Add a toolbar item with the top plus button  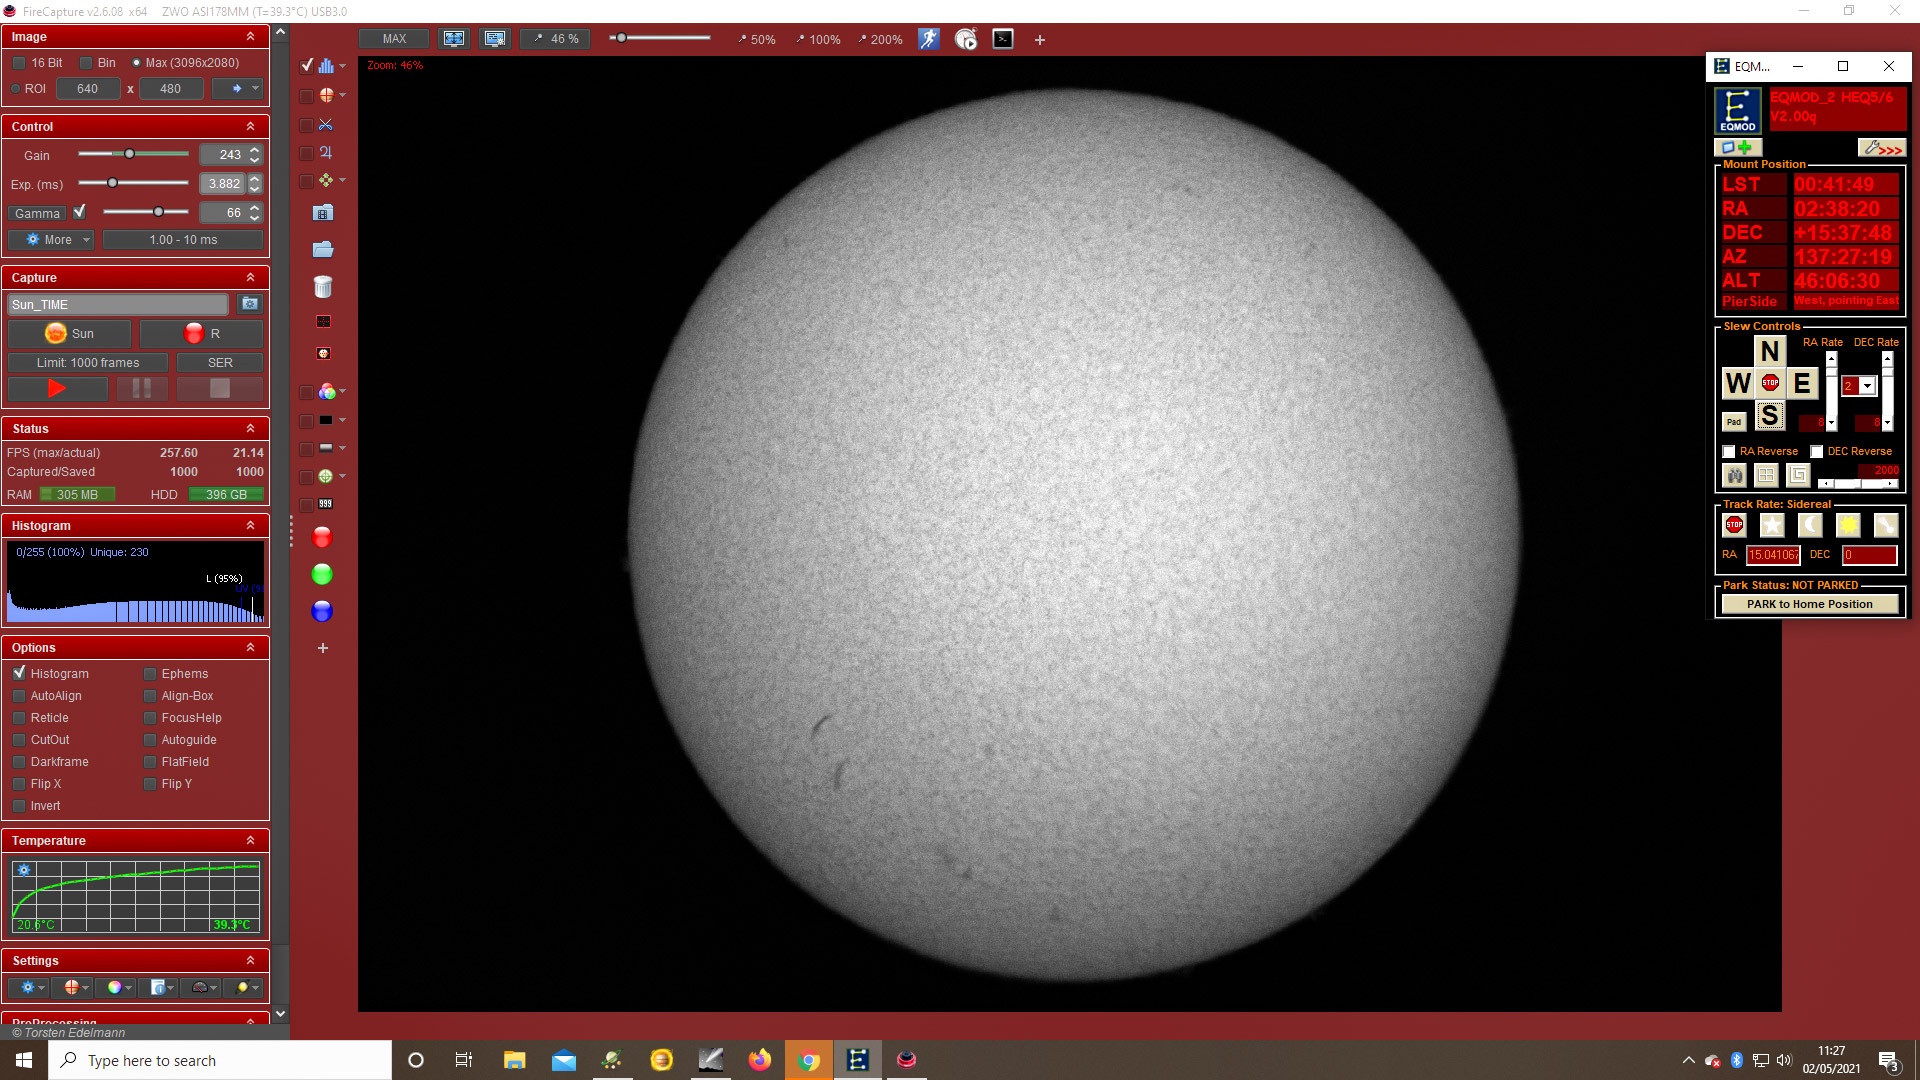pos(1040,40)
